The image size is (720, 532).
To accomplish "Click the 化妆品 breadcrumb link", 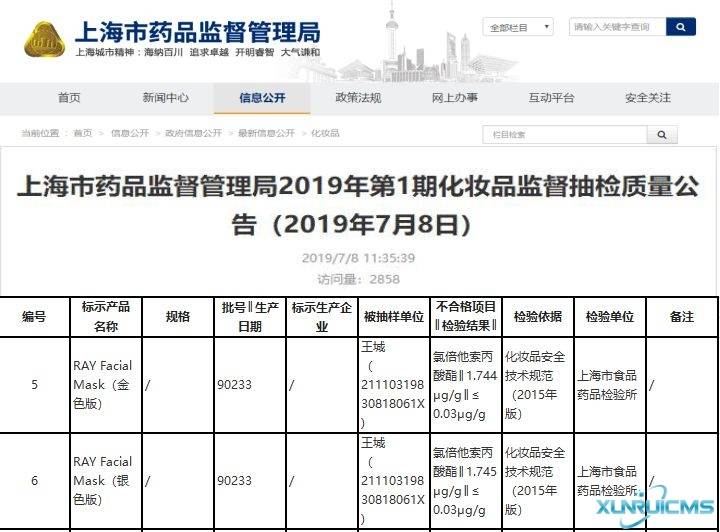I will pyautogui.click(x=325, y=133).
